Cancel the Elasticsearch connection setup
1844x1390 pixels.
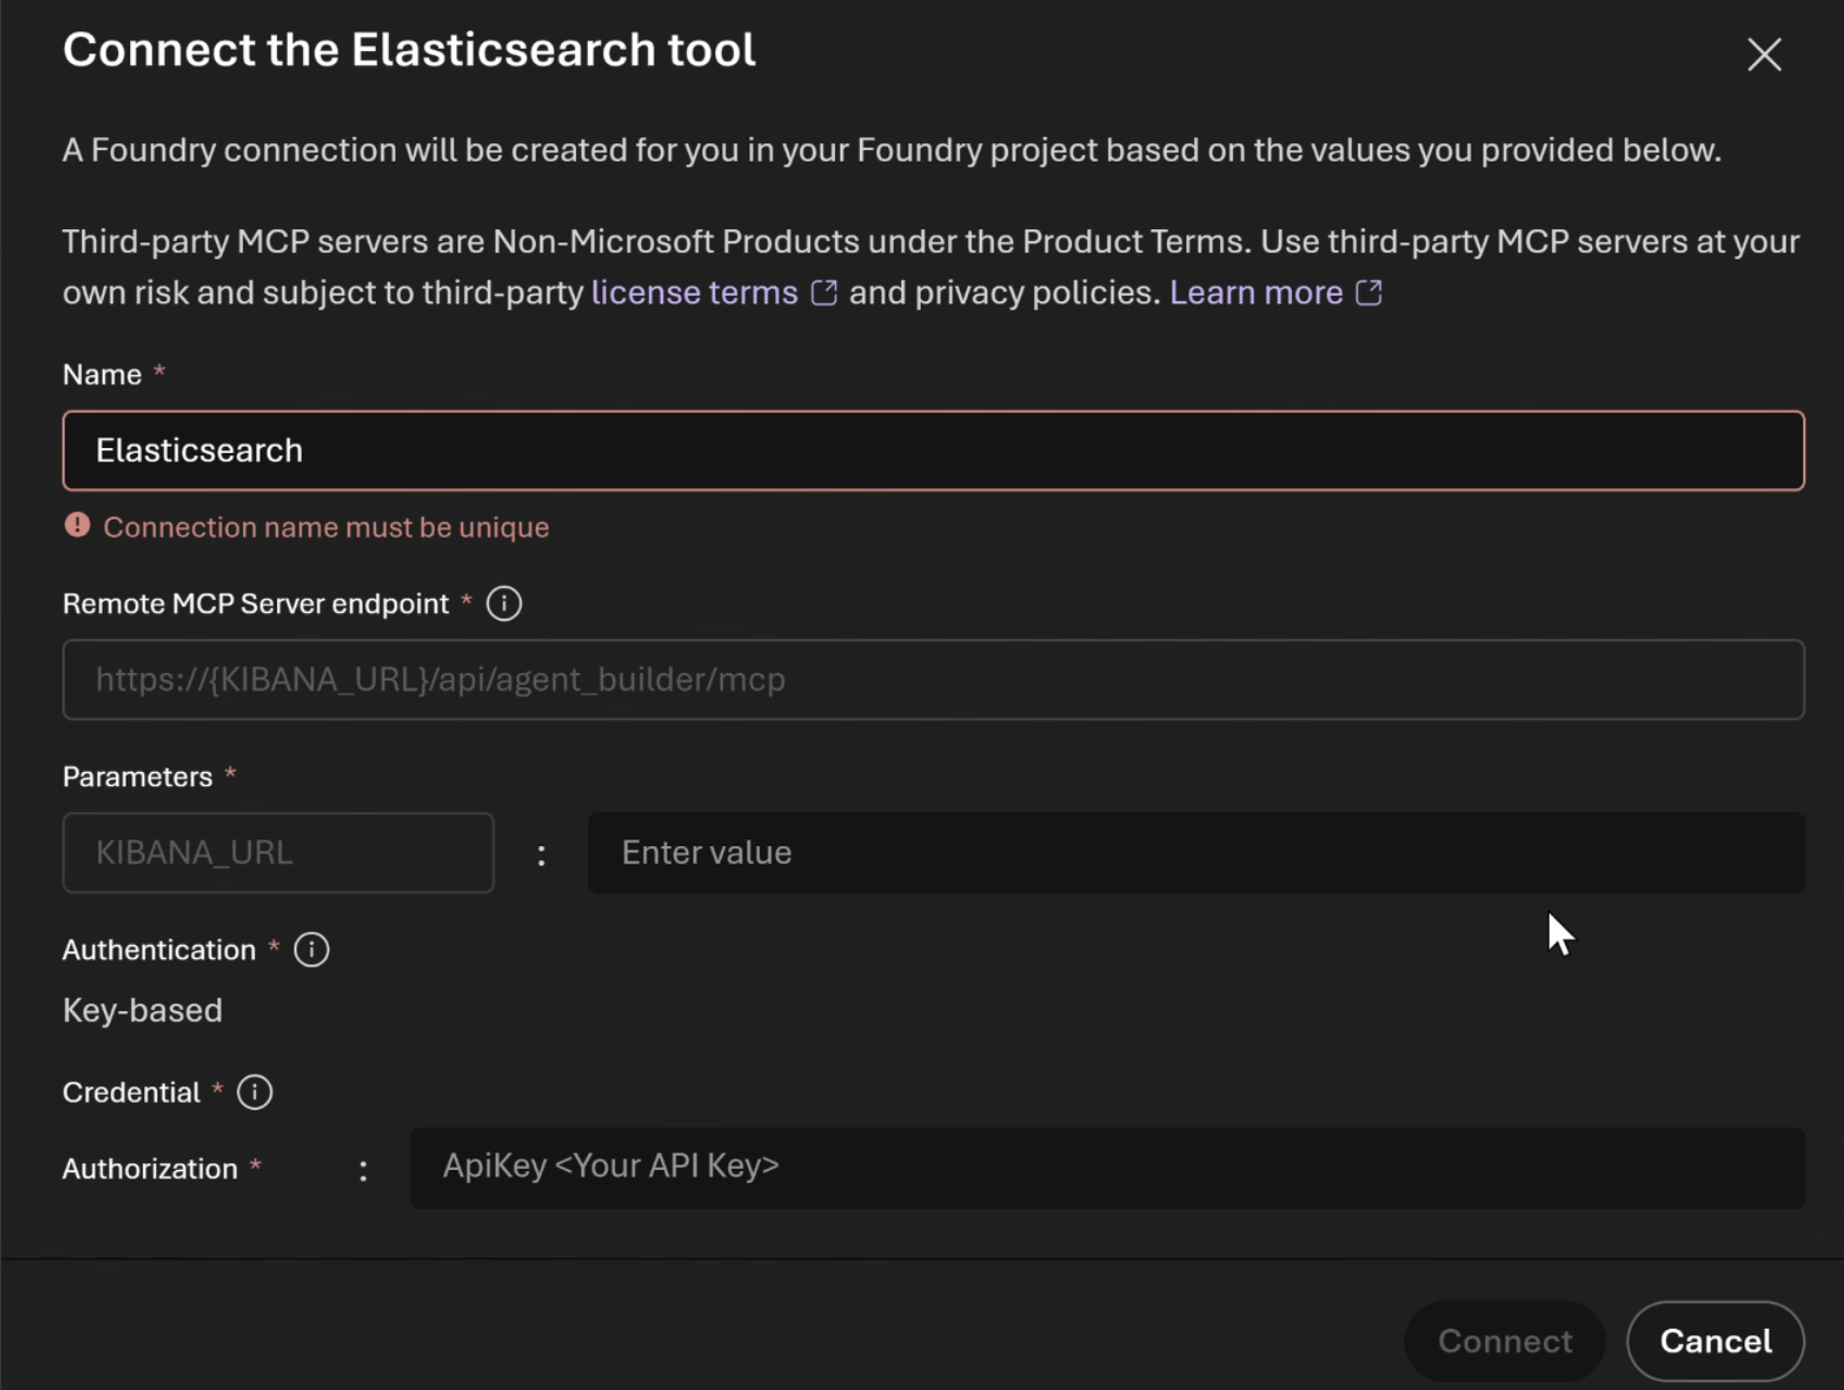tap(1715, 1341)
